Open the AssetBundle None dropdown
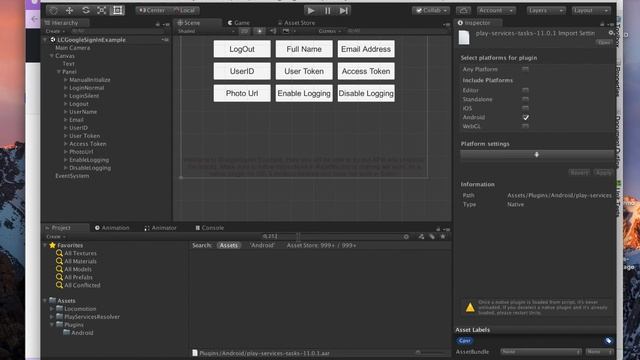This screenshot has height=360, width=640. 541,351
